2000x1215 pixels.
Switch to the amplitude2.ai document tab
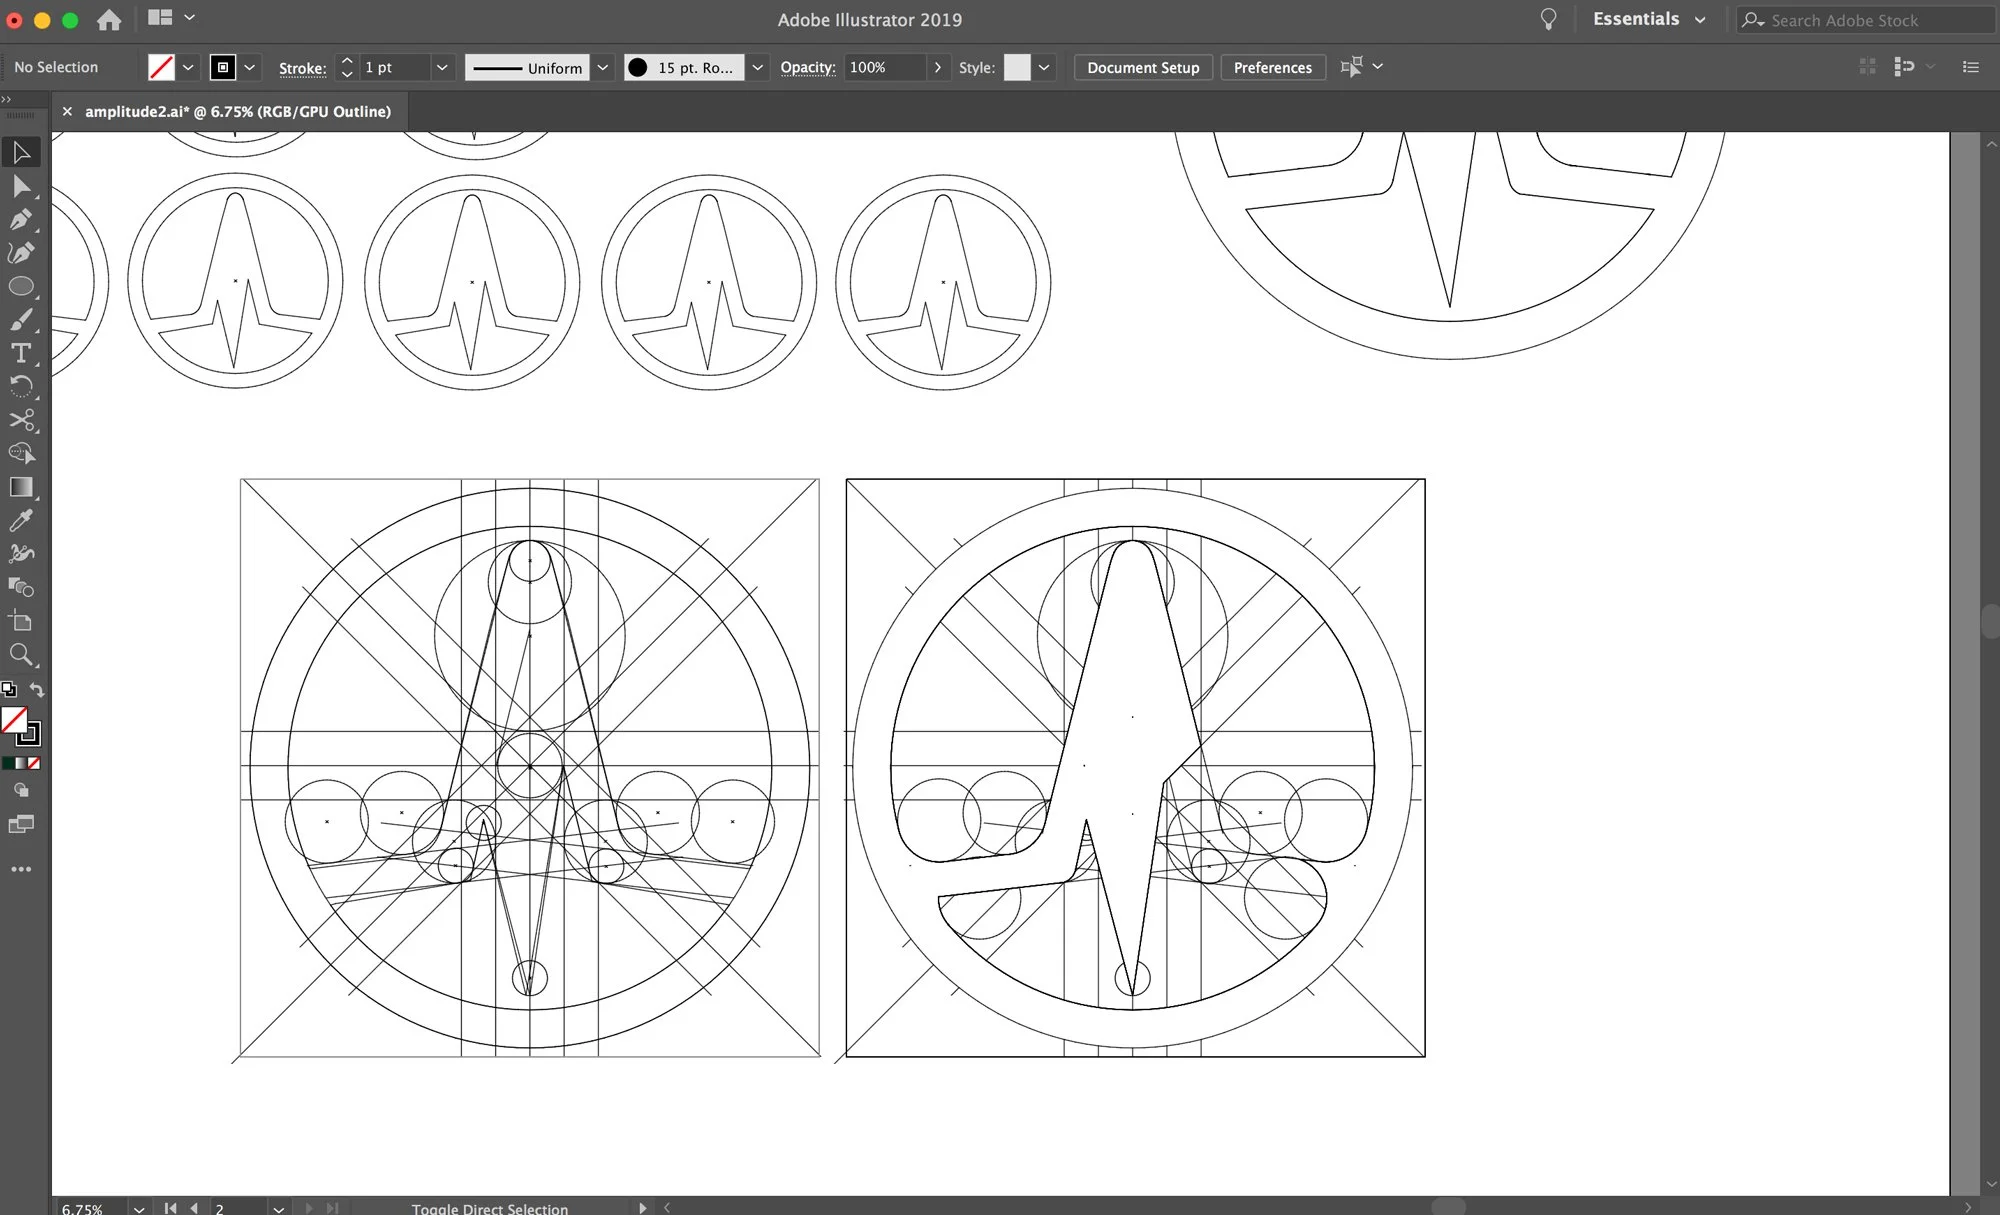pyautogui.click(x=237, y=111)
